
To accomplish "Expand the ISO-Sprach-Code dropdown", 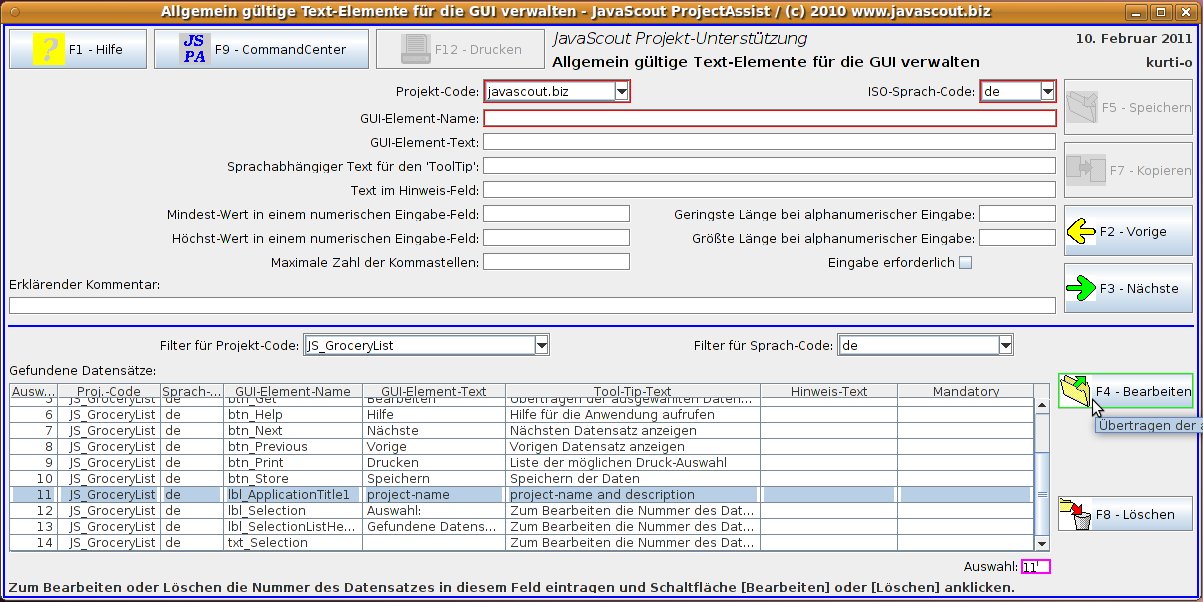I will 1047,92.
